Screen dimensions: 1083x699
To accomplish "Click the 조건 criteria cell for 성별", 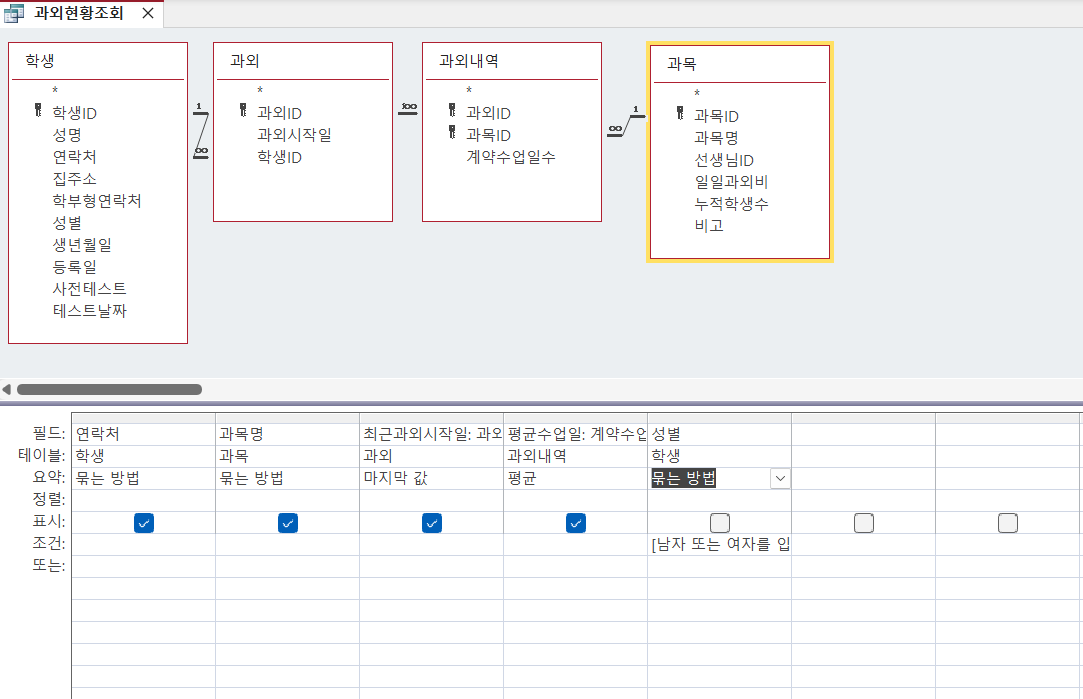I will pyautogui.click(x=719, y=545).
